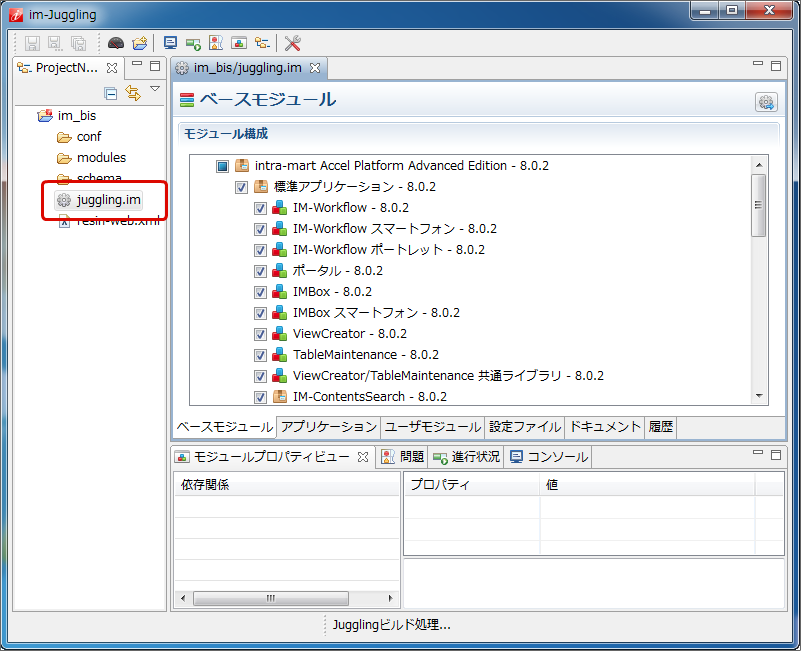Open the console view from the toolbar monitor icon

170,43
